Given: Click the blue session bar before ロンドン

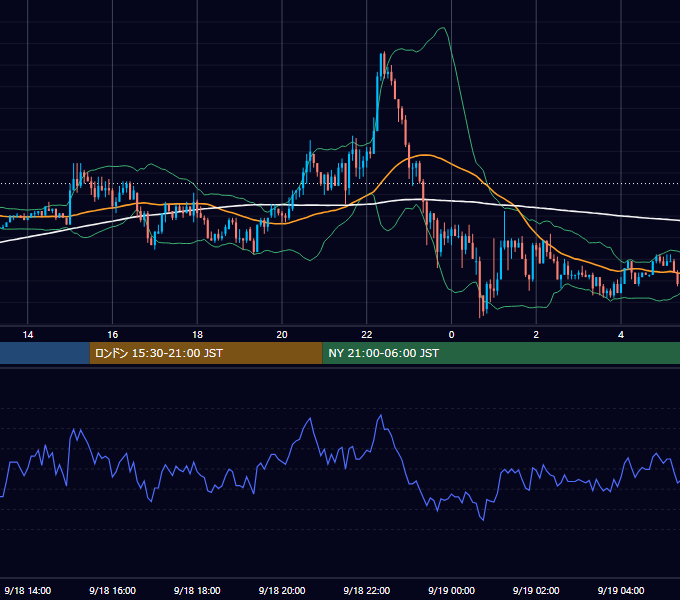Looking at the screenshot, I should 45,353.
